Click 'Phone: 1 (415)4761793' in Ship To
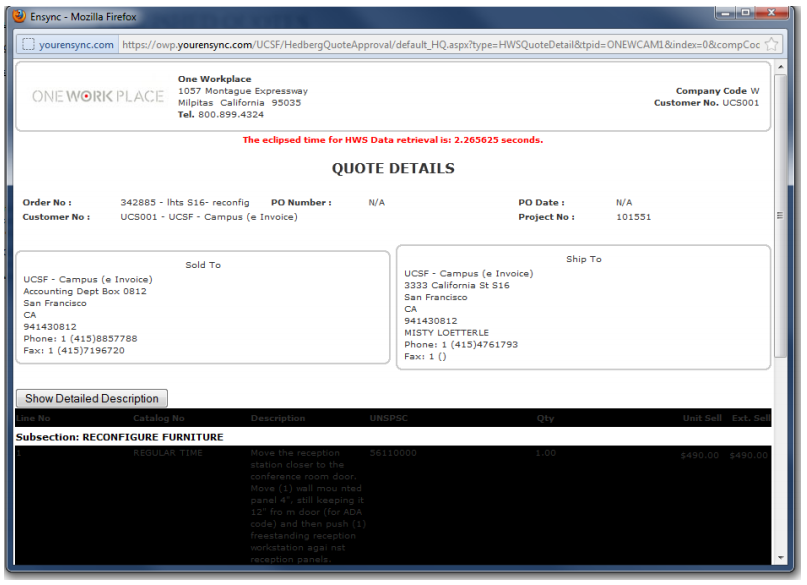The height and width of the screenshot is (585, 807). click(x=461, y=345)
